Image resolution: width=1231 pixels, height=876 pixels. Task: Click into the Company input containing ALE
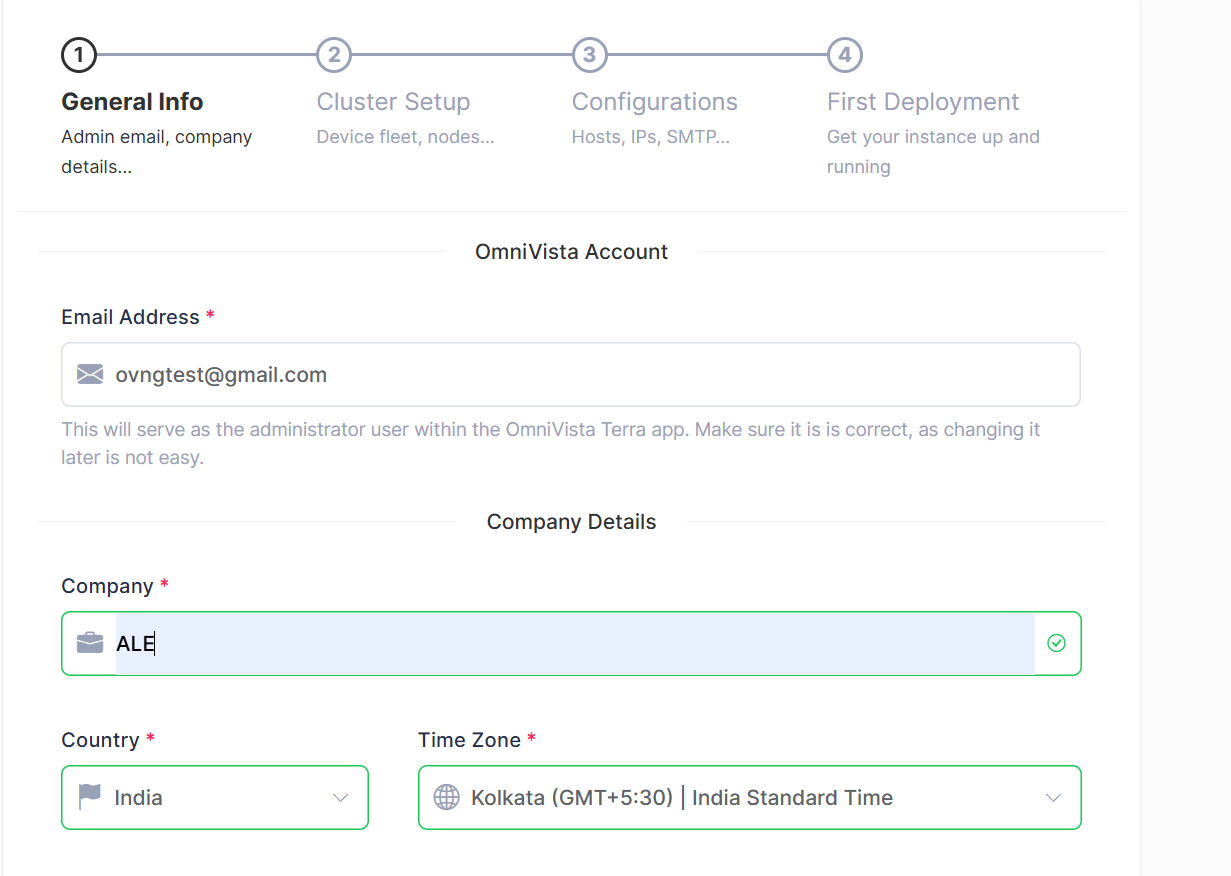coord(571,643)
